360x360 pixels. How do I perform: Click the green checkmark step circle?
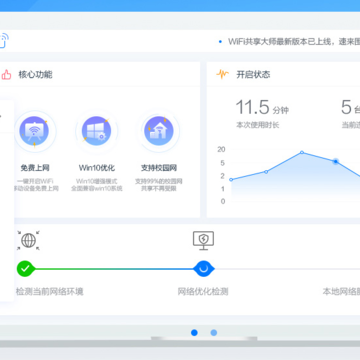[26, 268]
